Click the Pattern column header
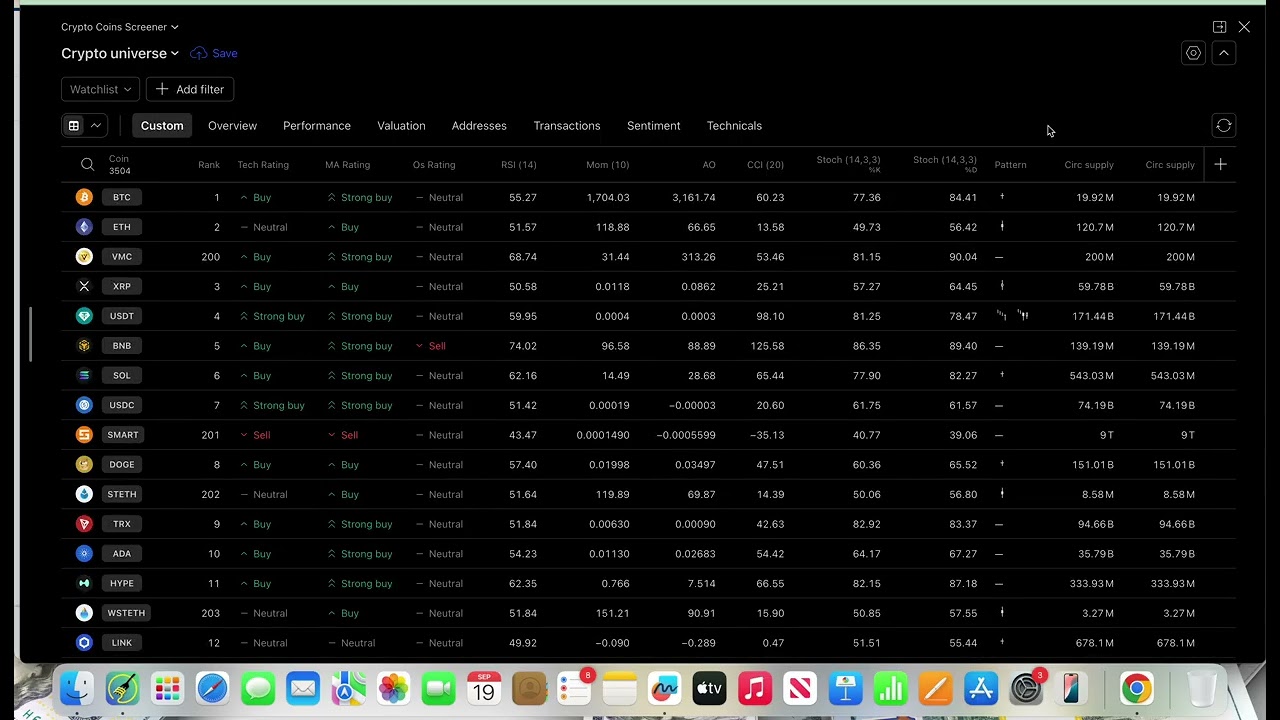The height and width of the screenshot is (720, 1280). click(x=1010, y=165)
